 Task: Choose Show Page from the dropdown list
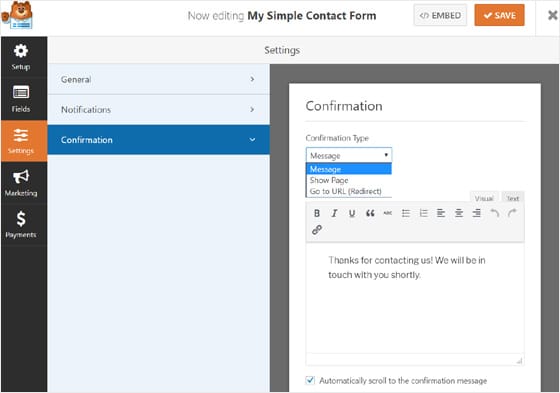tap(349, 180)
